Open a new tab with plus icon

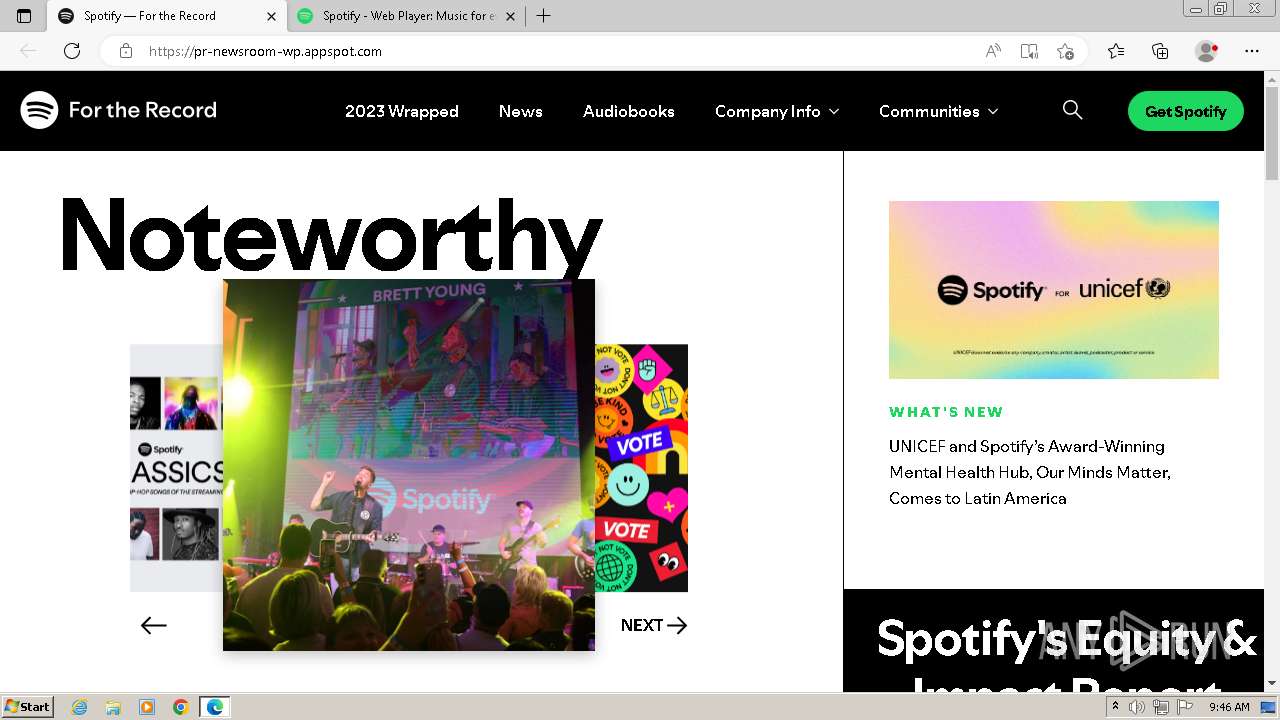pos(543,16)
